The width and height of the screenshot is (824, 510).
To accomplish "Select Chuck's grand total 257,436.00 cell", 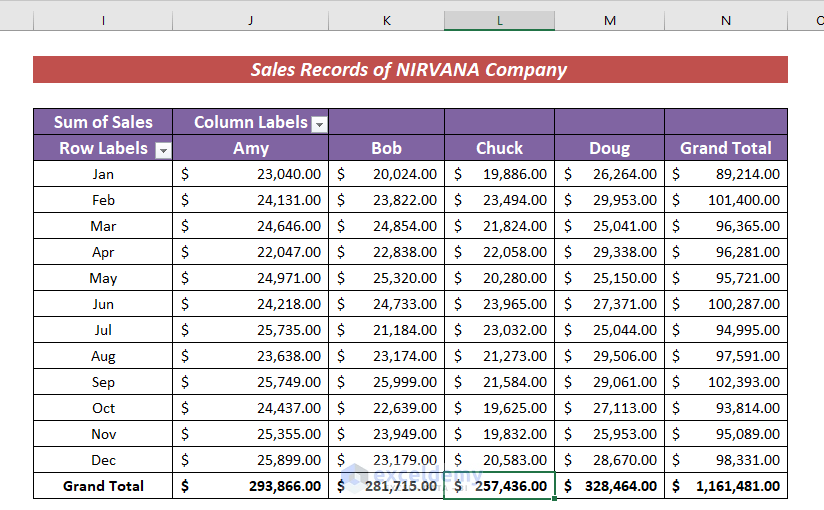I will point(499,486).
